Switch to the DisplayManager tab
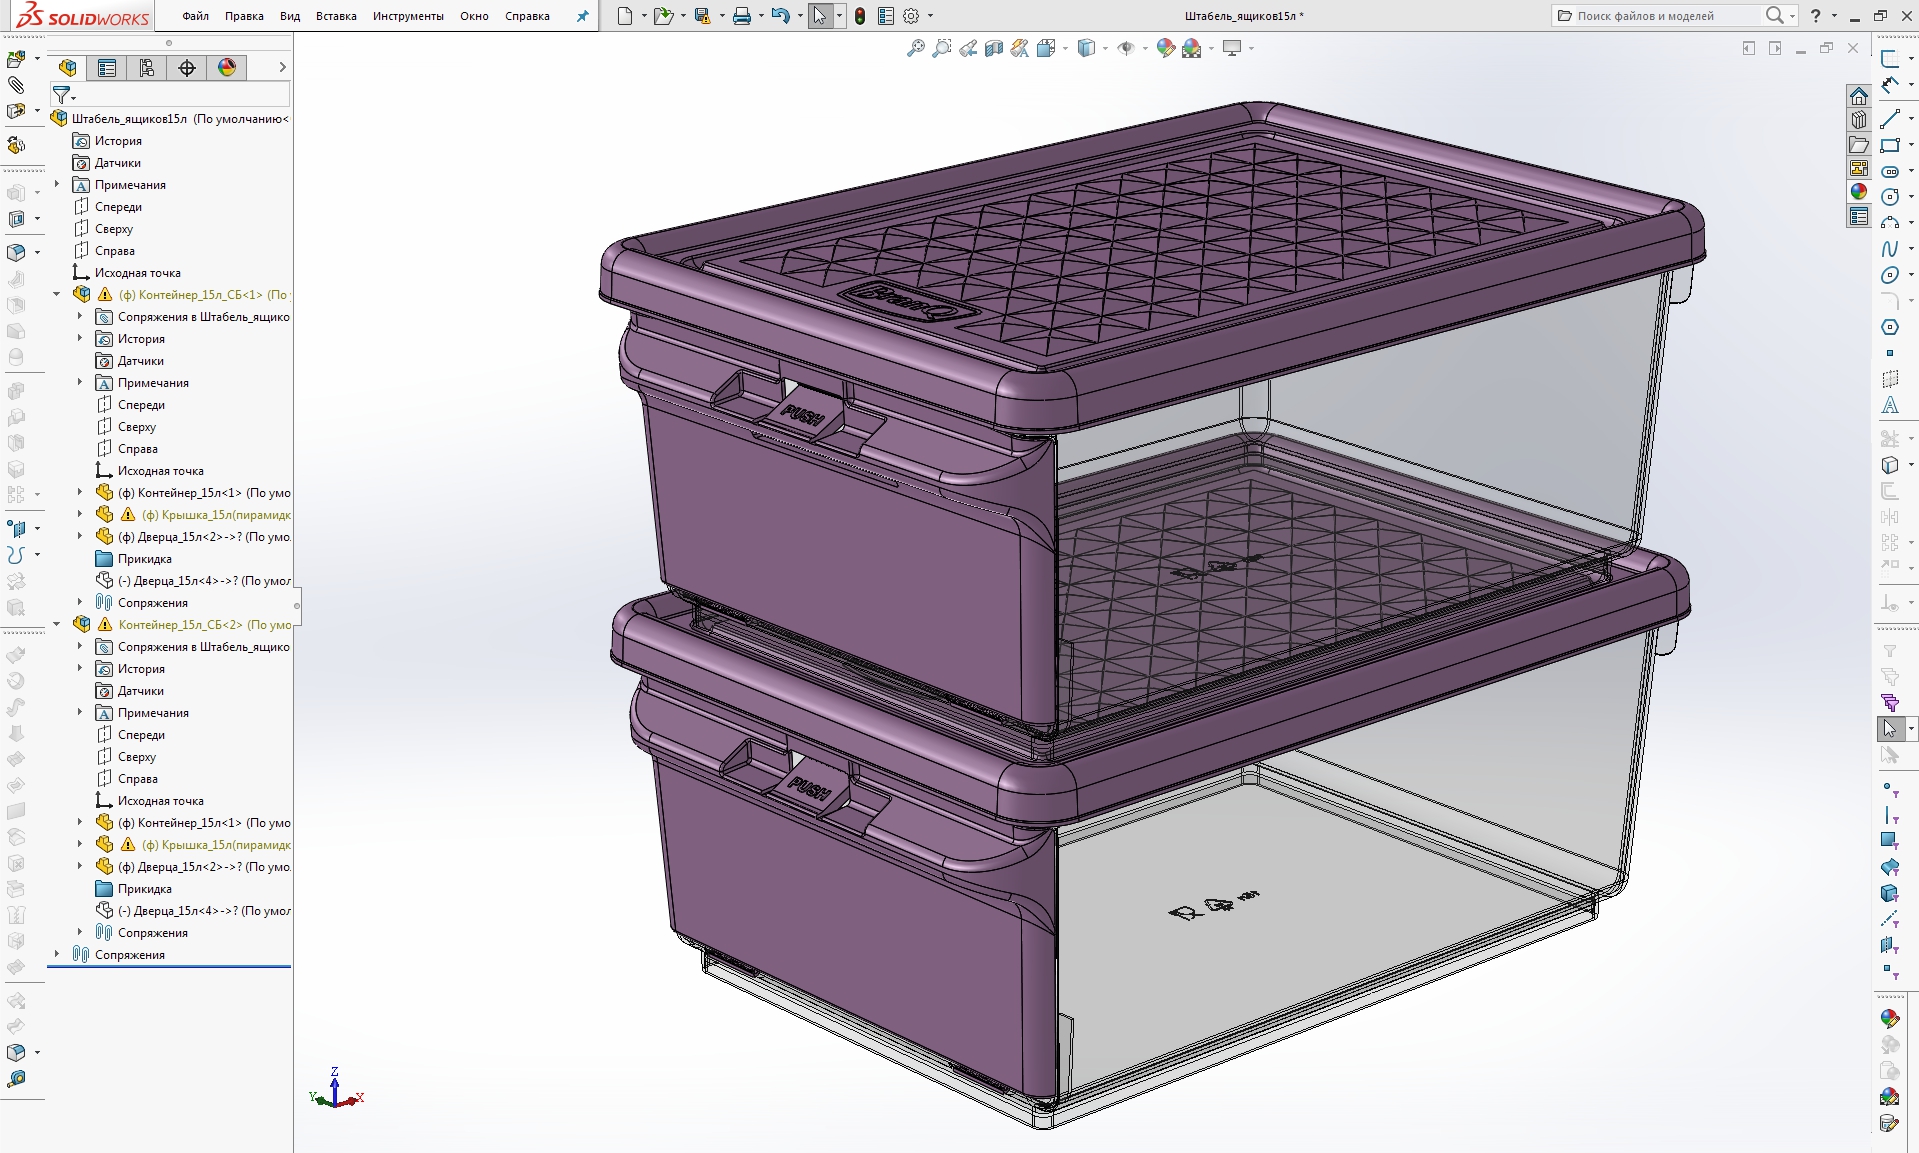The width and height of the screenshot is (1919, 1153). pos(227,67)
